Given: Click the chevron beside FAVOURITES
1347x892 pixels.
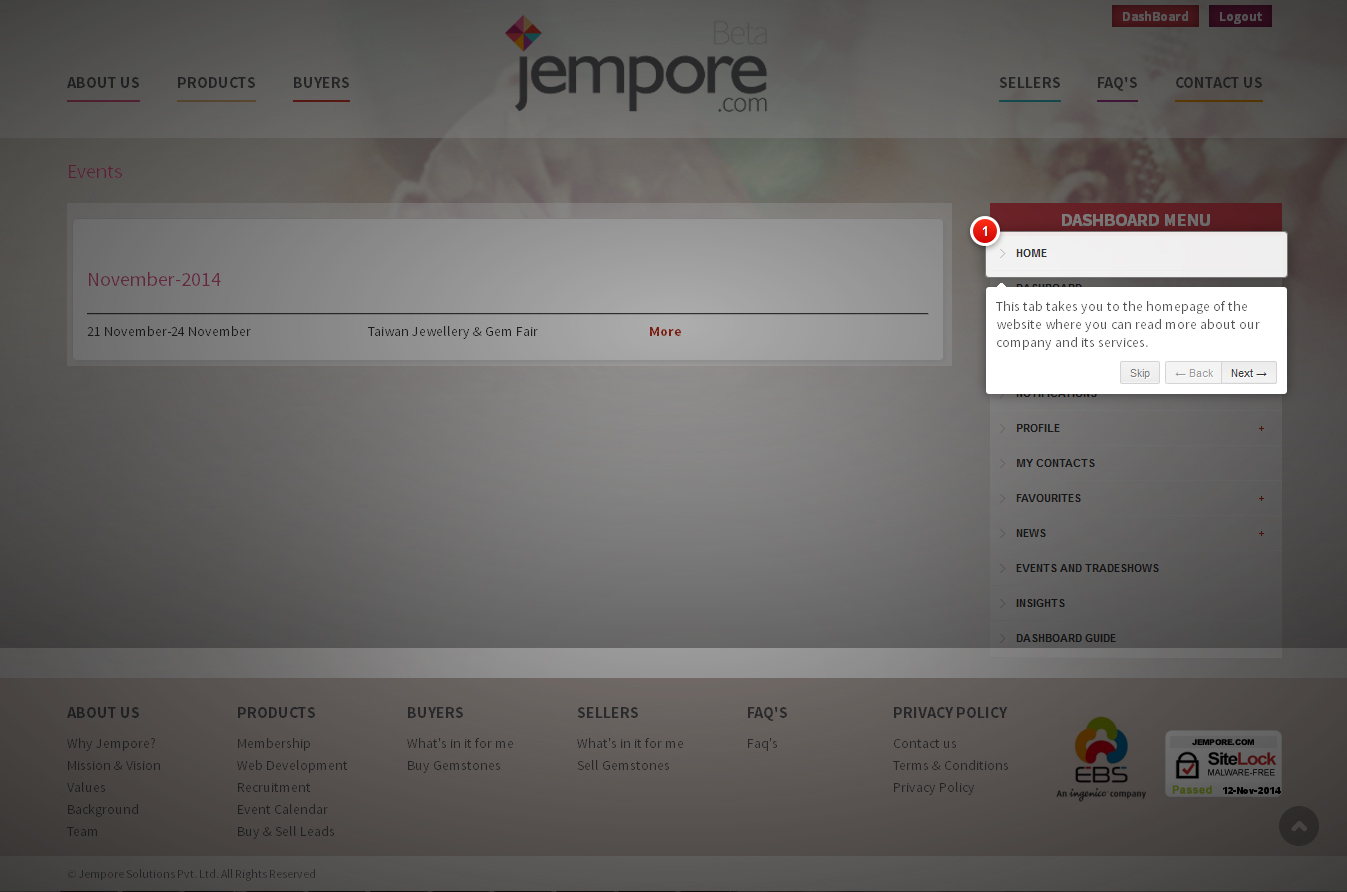Looking at the screenshot, I should click(x=1003, y=498).
